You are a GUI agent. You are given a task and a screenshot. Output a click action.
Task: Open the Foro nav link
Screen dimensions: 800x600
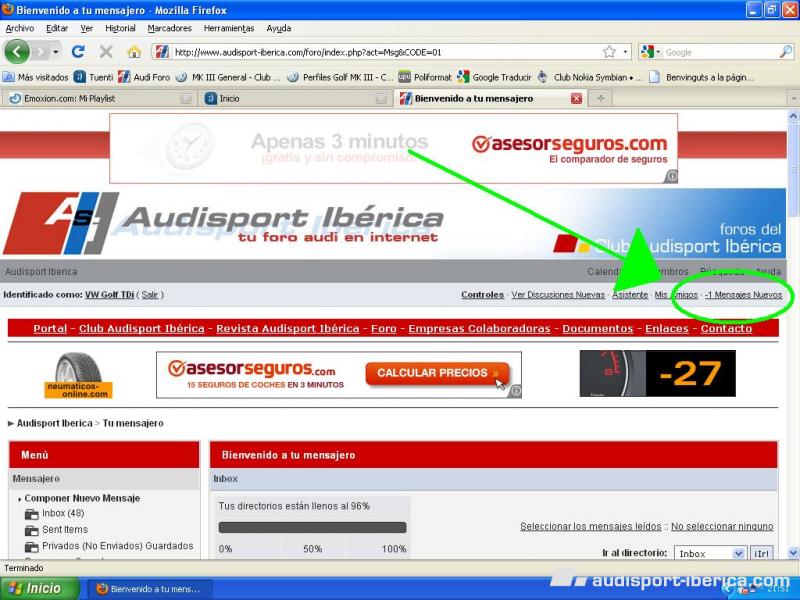[x=384, y=329]
